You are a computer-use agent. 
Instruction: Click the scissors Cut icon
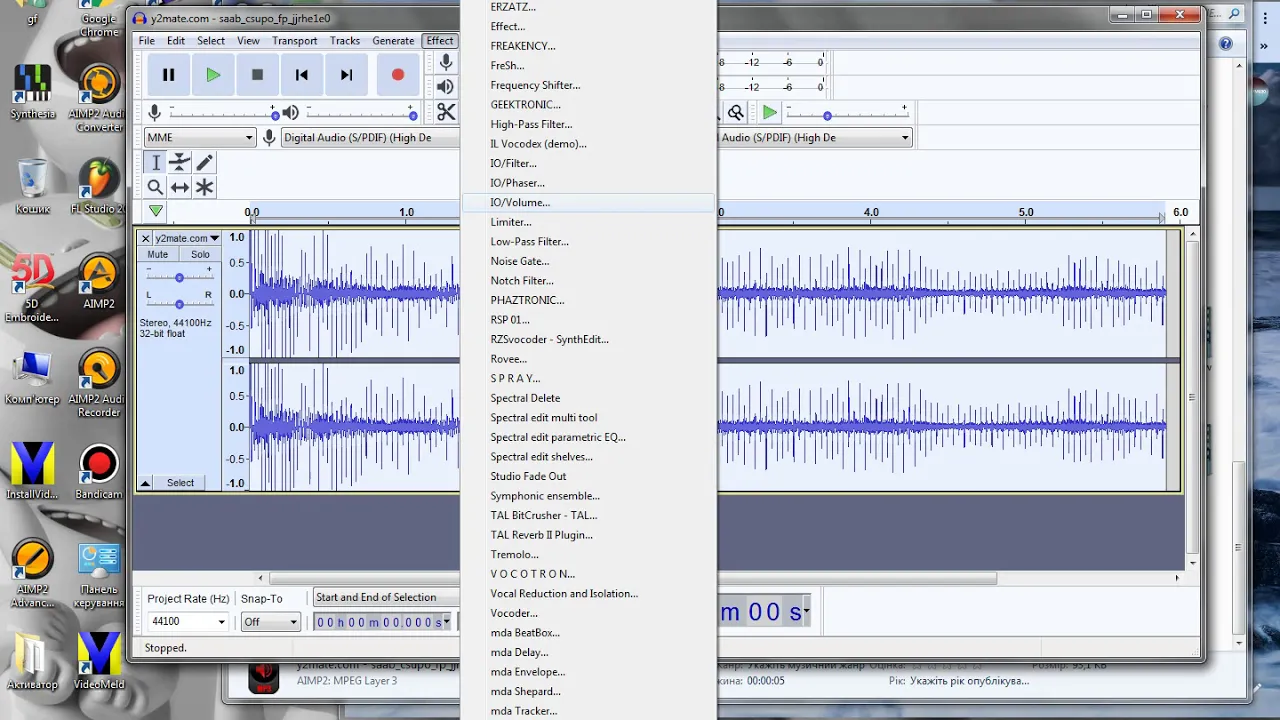coord(446,112)
